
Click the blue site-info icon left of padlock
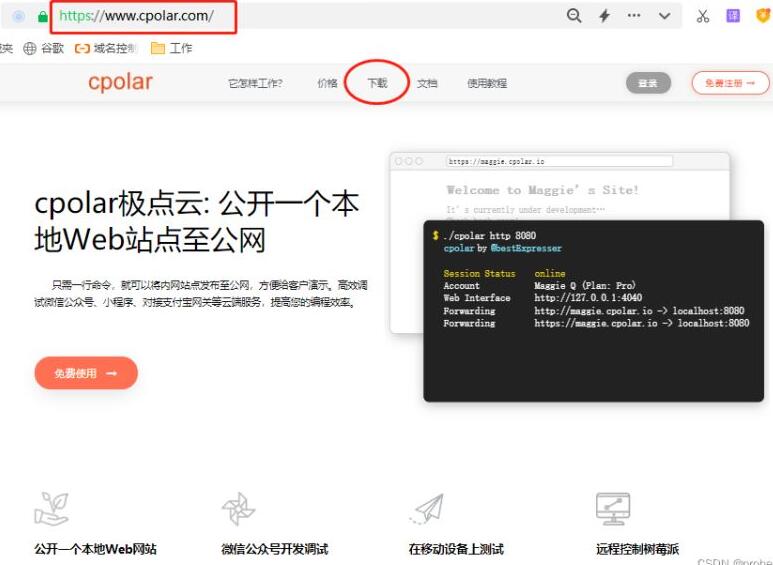pos(19,17)
